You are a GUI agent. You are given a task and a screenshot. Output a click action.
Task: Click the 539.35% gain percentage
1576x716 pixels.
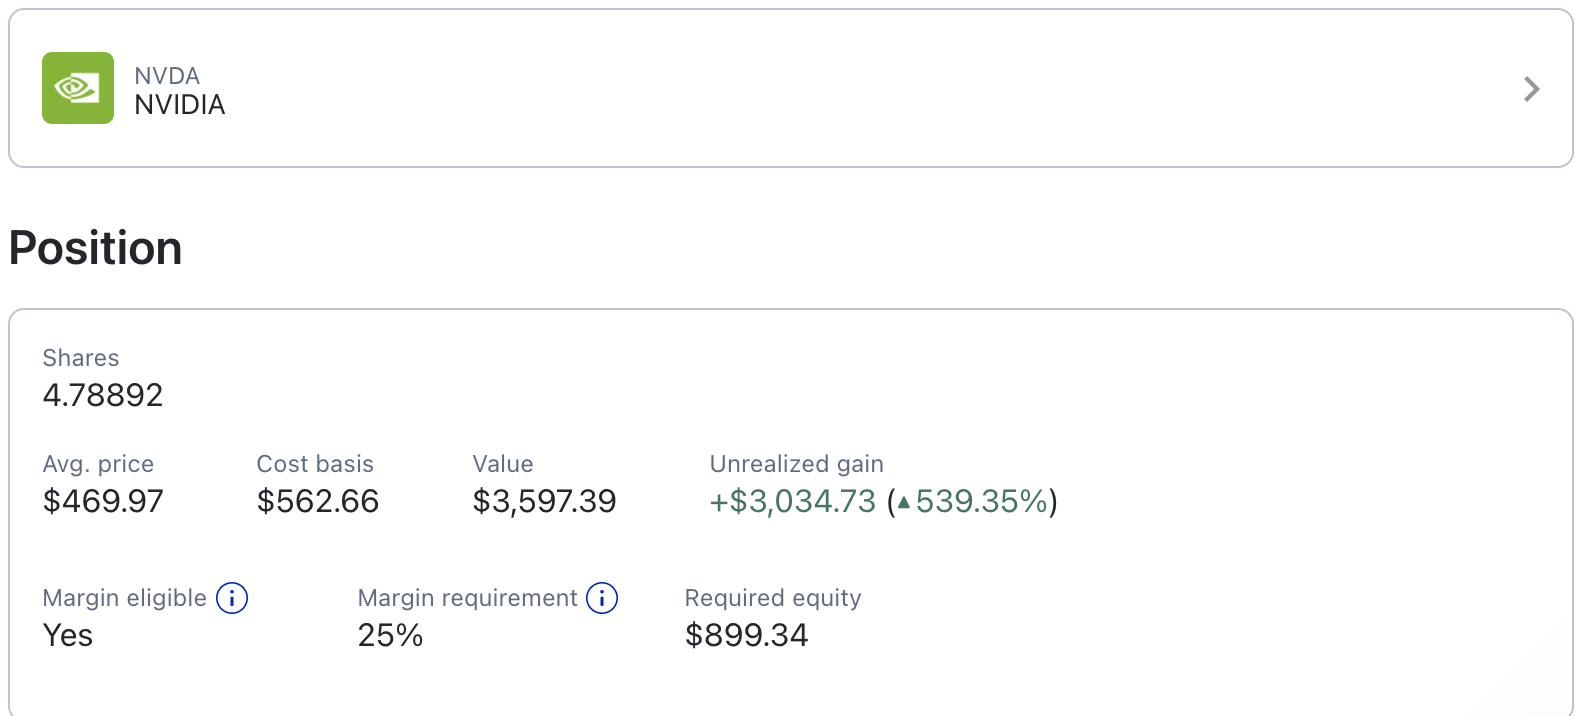pos(982,501)
